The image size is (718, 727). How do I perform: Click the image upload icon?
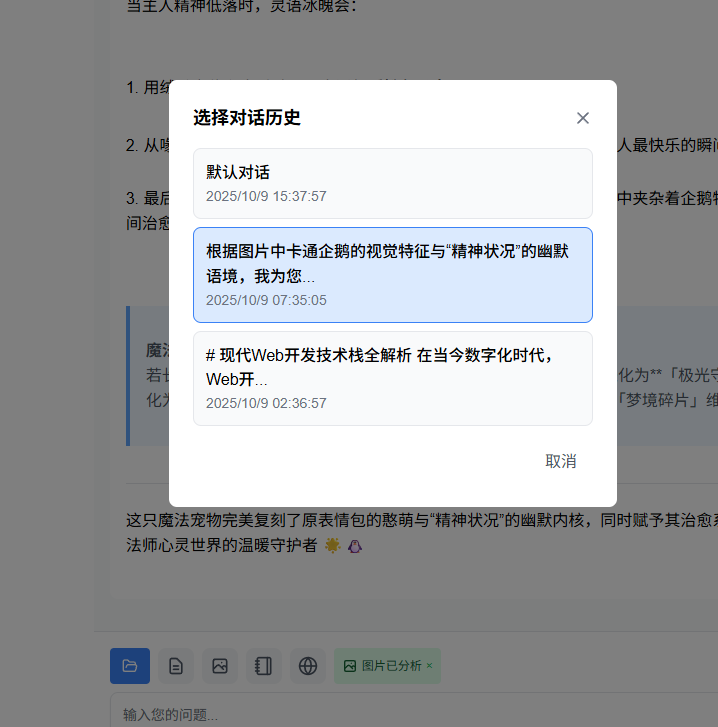pos(220,666)
